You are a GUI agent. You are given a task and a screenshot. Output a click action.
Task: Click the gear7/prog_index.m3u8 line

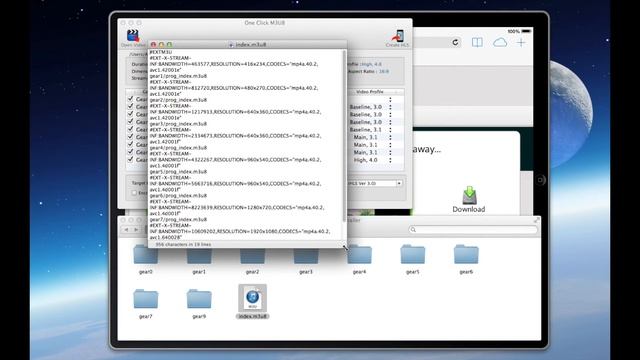point(178,219)
